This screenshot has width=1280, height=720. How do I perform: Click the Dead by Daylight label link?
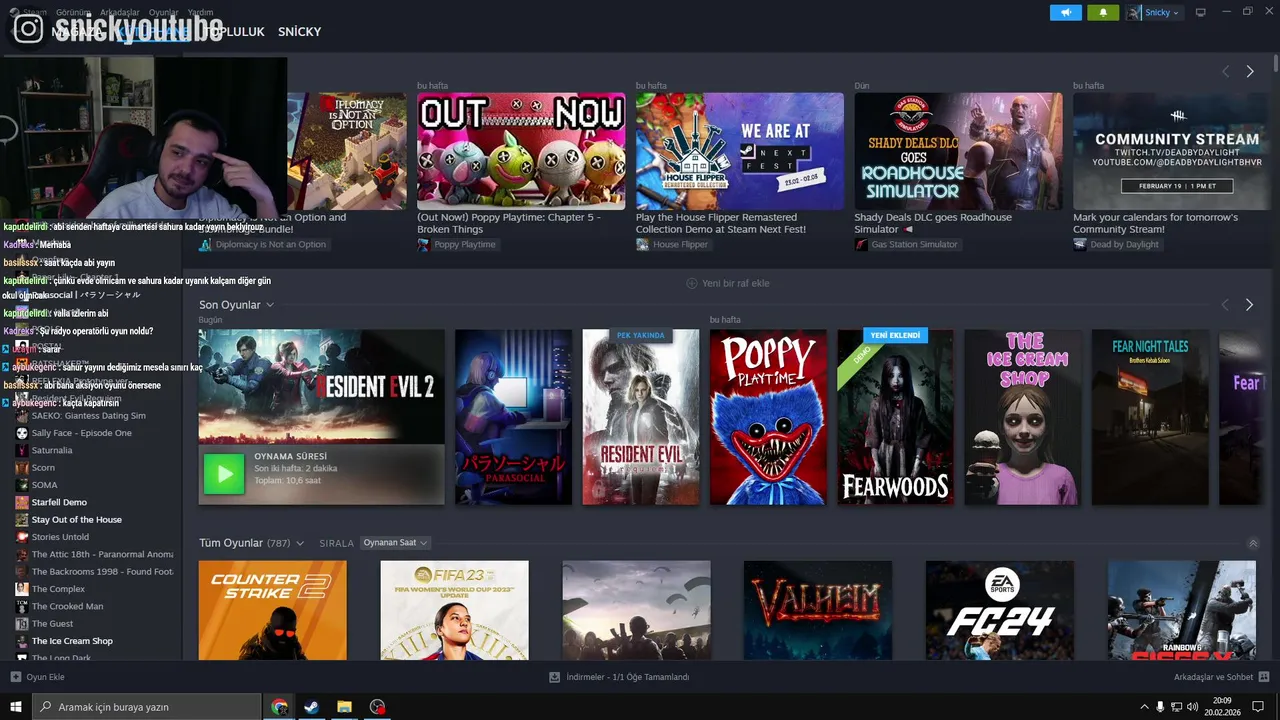[1116, 244]
